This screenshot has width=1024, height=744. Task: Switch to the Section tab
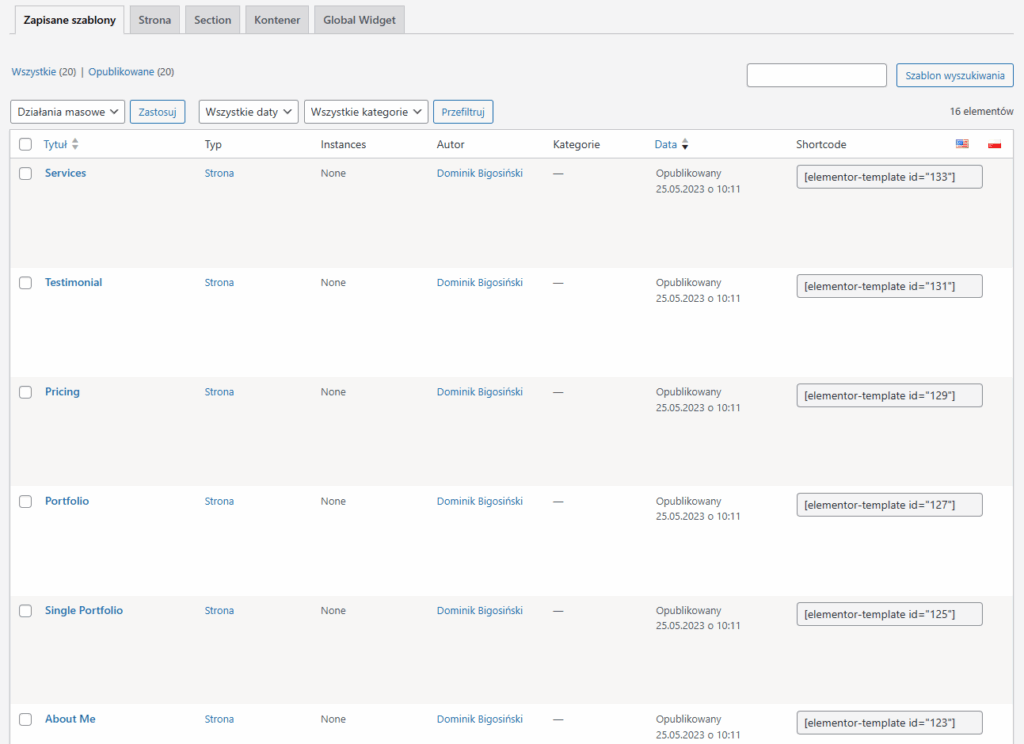[x=212, y=20]
